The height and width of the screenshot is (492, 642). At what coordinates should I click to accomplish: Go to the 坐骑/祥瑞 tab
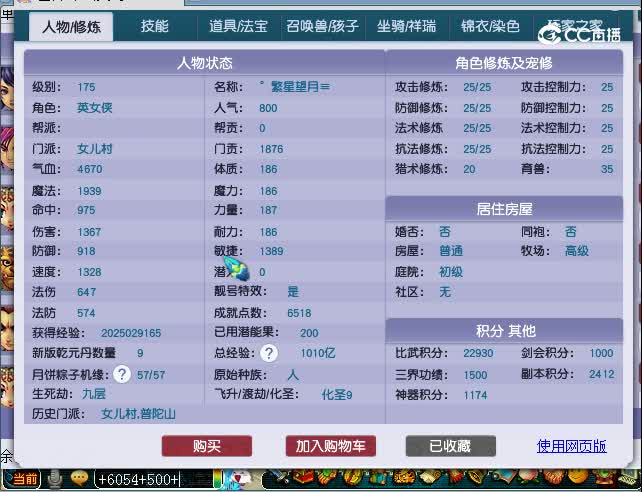407,27
